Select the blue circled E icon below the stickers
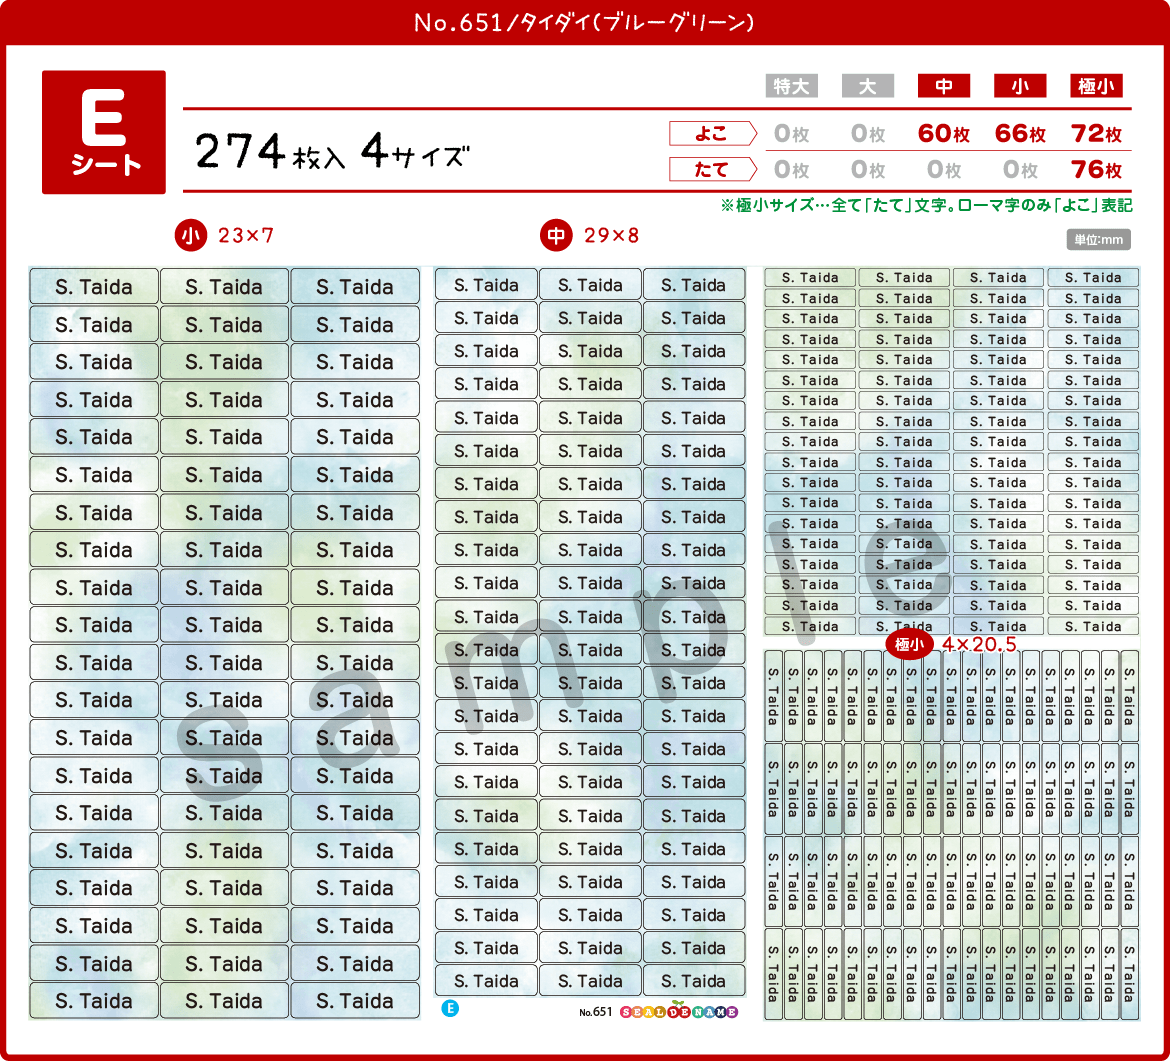The width and height of the screenshot is (1170, 1061). tap(450, 1009)
